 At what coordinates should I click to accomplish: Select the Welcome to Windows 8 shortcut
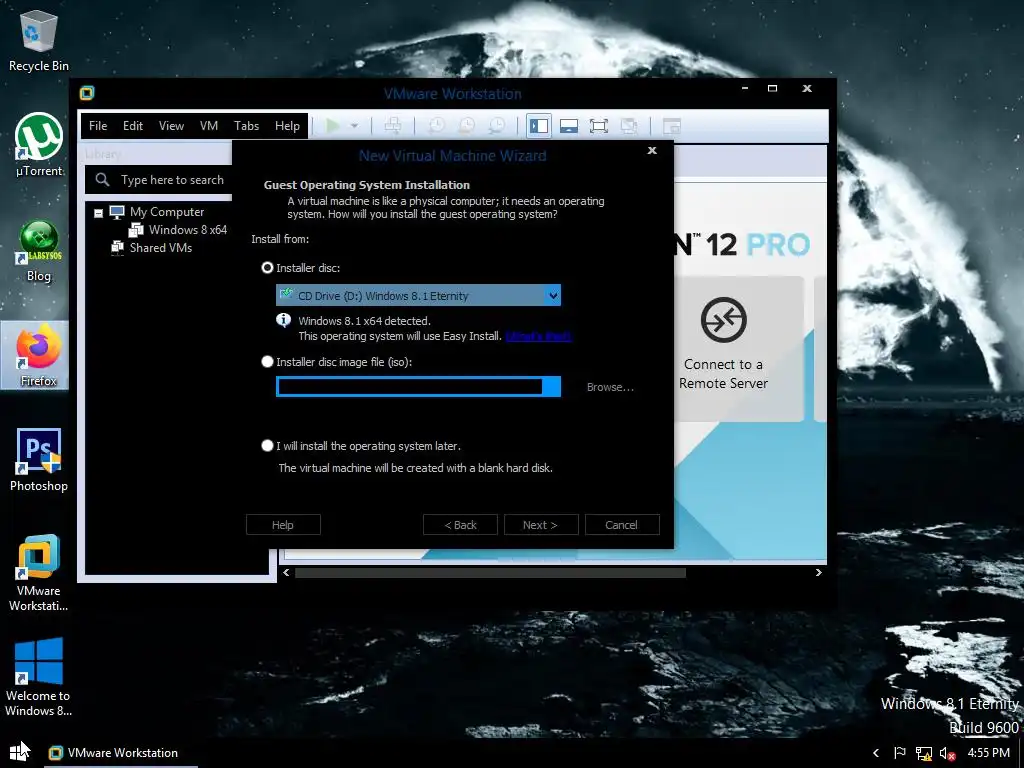coord(39,678)
